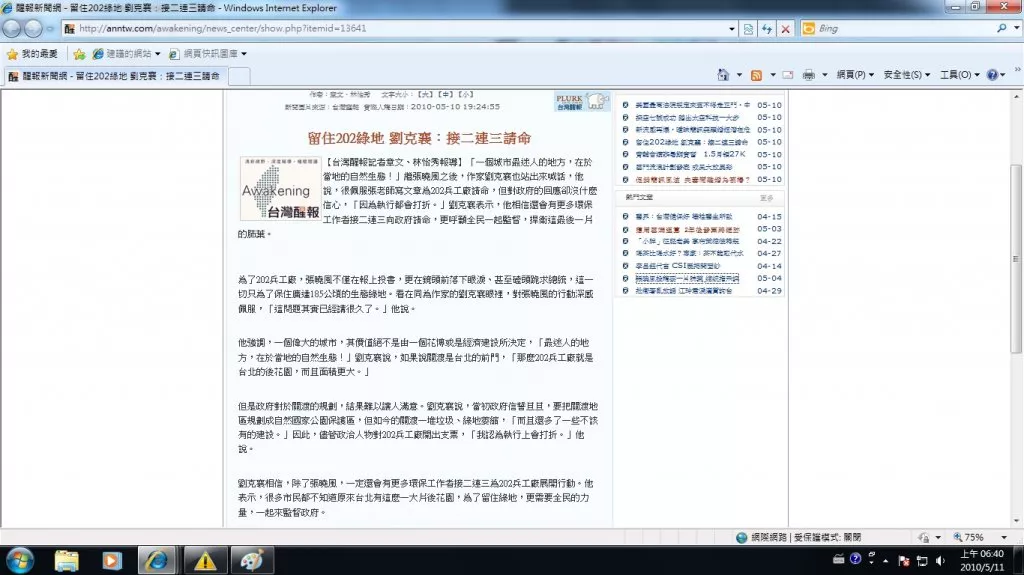Click the RSS feeds icon
This screenshot has height=575, width=1024.
[x=757, y=75]
